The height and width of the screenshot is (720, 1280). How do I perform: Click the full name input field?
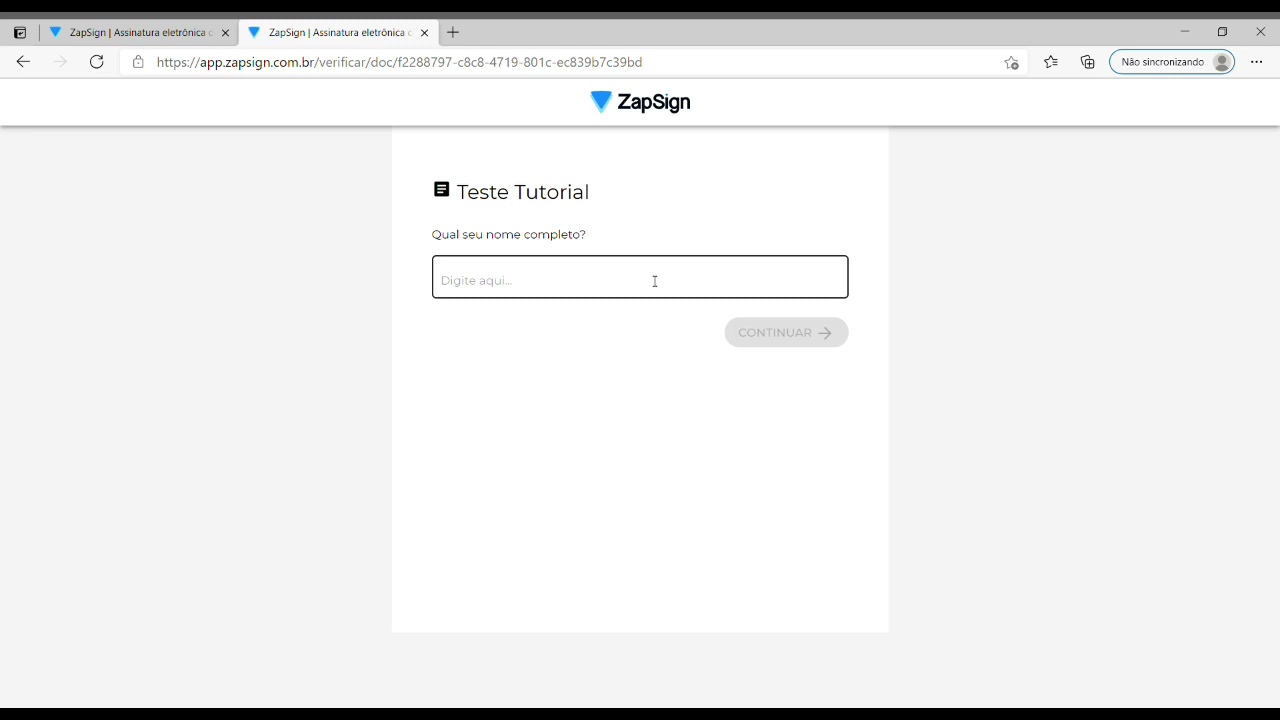(640, 277)
